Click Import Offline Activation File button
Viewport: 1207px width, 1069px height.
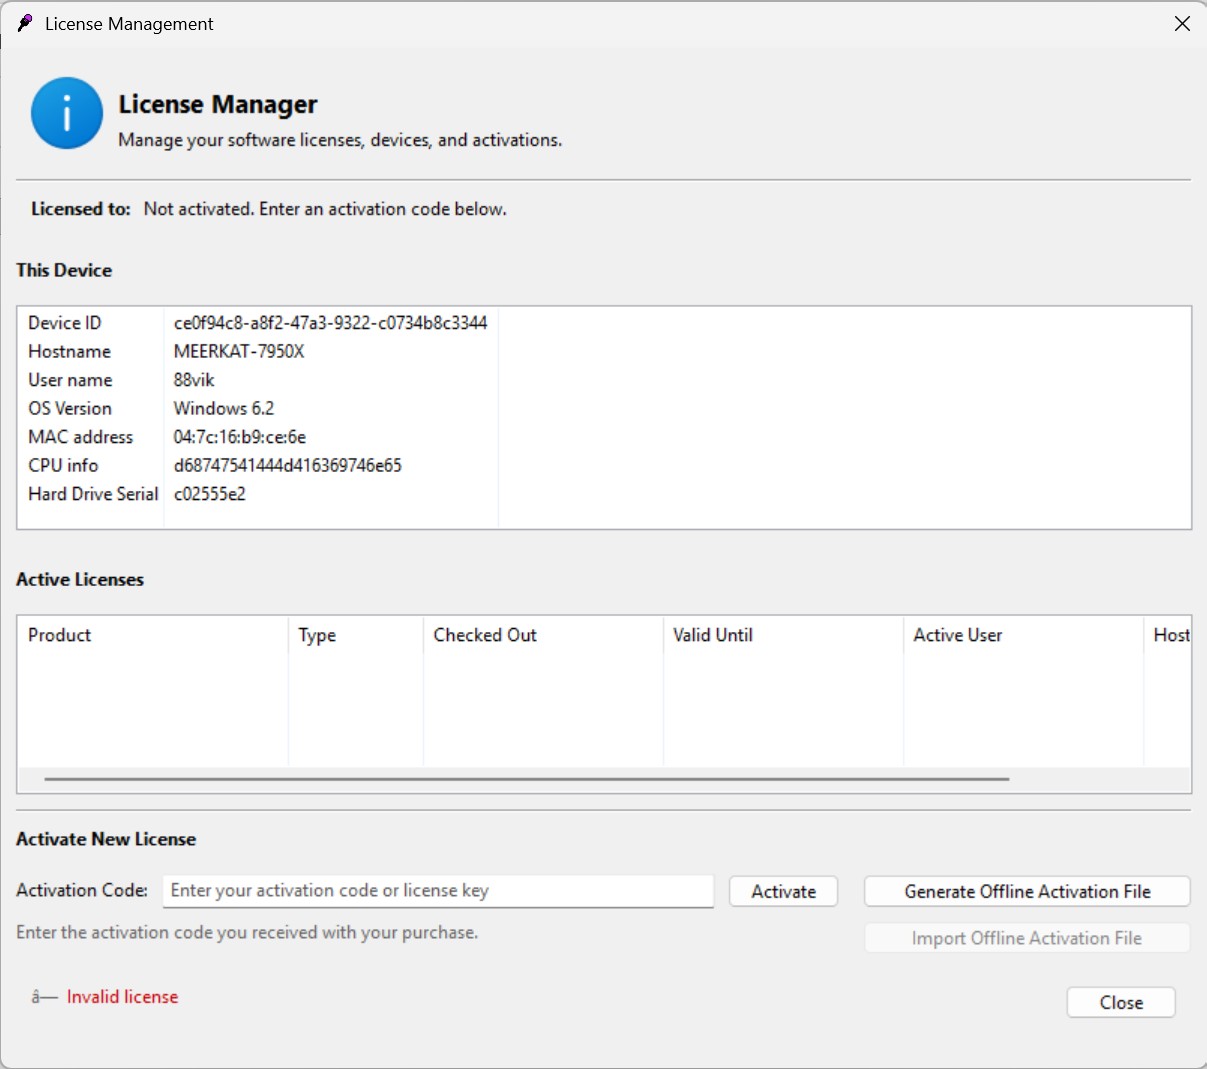(x=1027, y=938)
